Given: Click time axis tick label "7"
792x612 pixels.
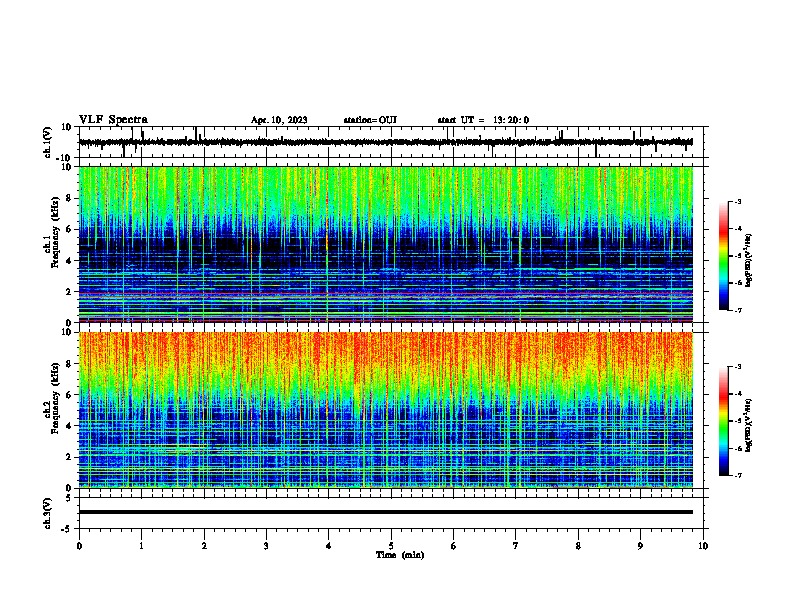Looking at the screenshot, I should [516, 546].
